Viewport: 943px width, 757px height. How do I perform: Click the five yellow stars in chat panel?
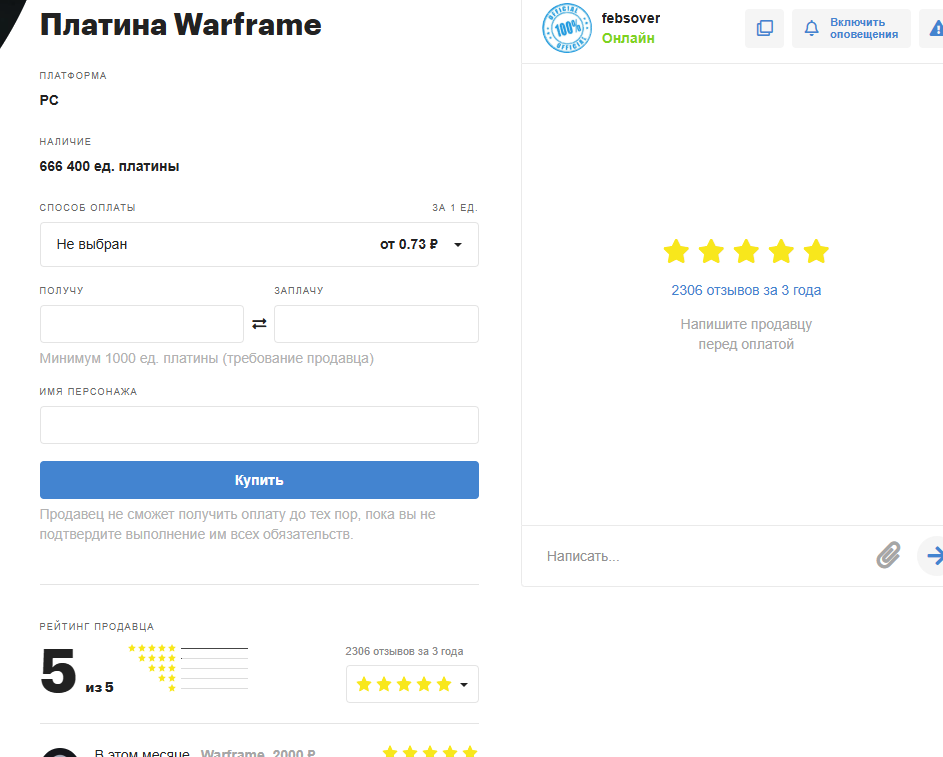pos(746,251)
